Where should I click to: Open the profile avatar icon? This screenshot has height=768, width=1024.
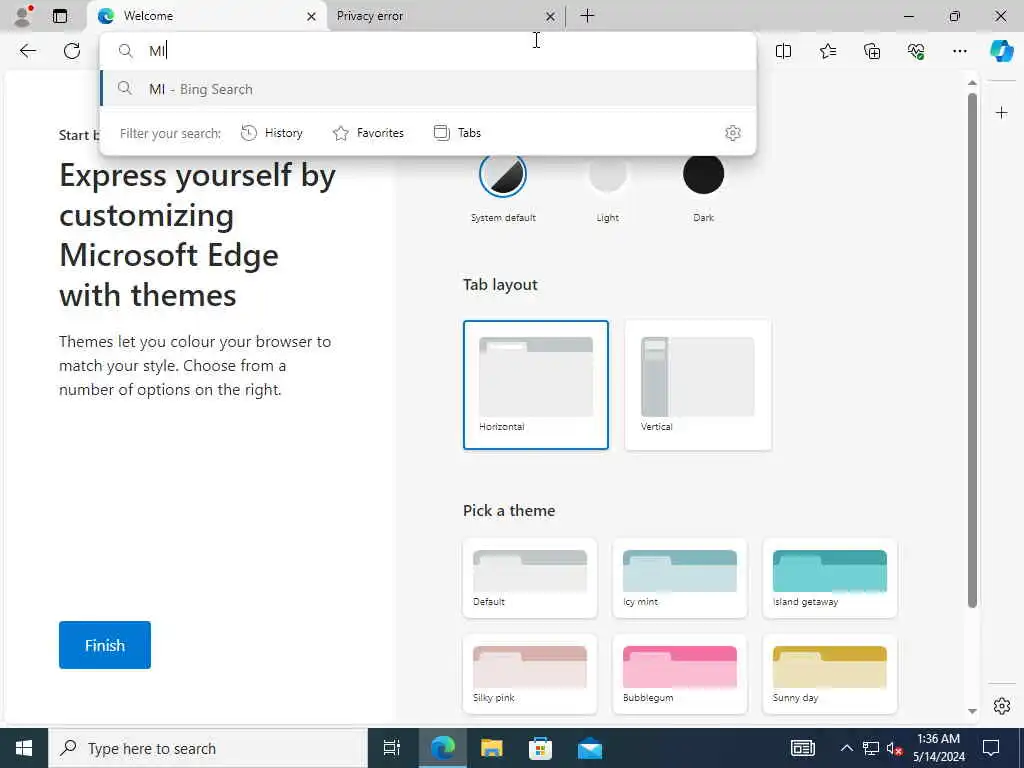24,16
